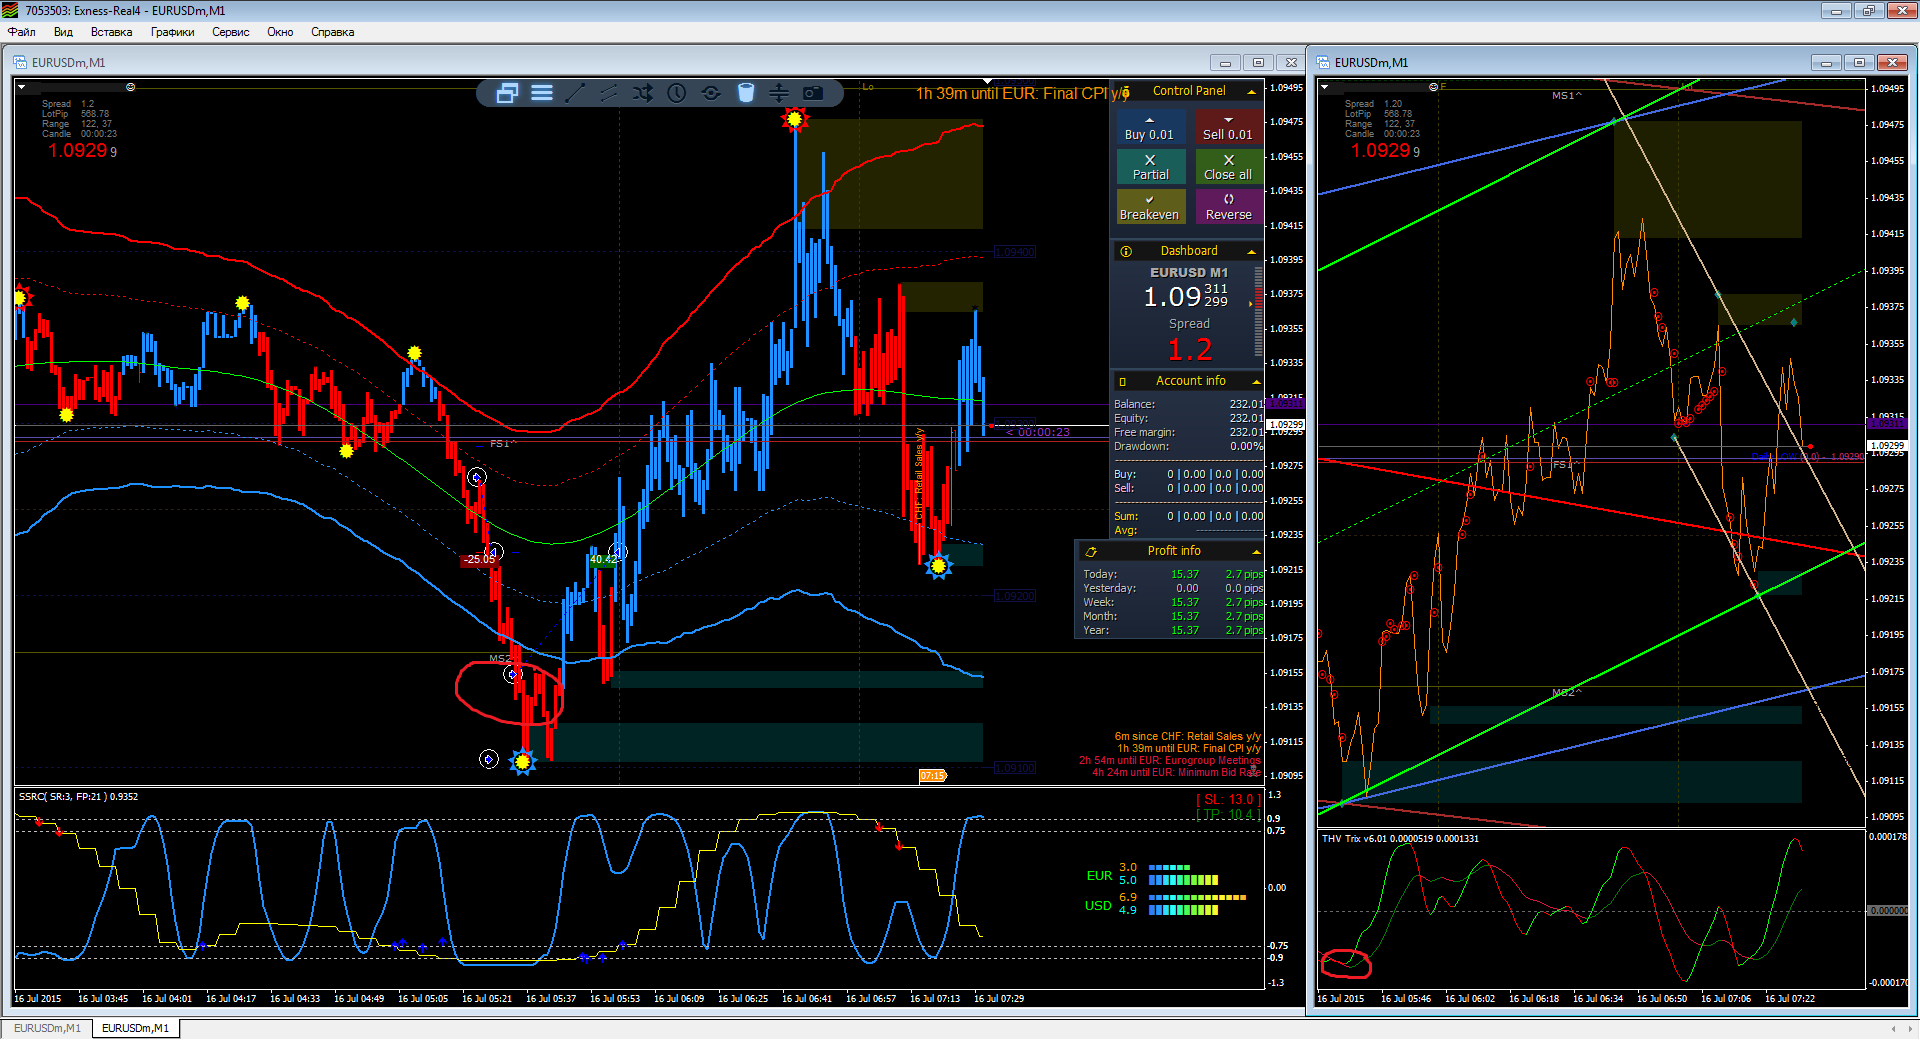This screenshot has height=1040, width=1920.
Task: Switch to the first EURUSDm,M1 bottom tab
Action: (x=47, y=1028)
